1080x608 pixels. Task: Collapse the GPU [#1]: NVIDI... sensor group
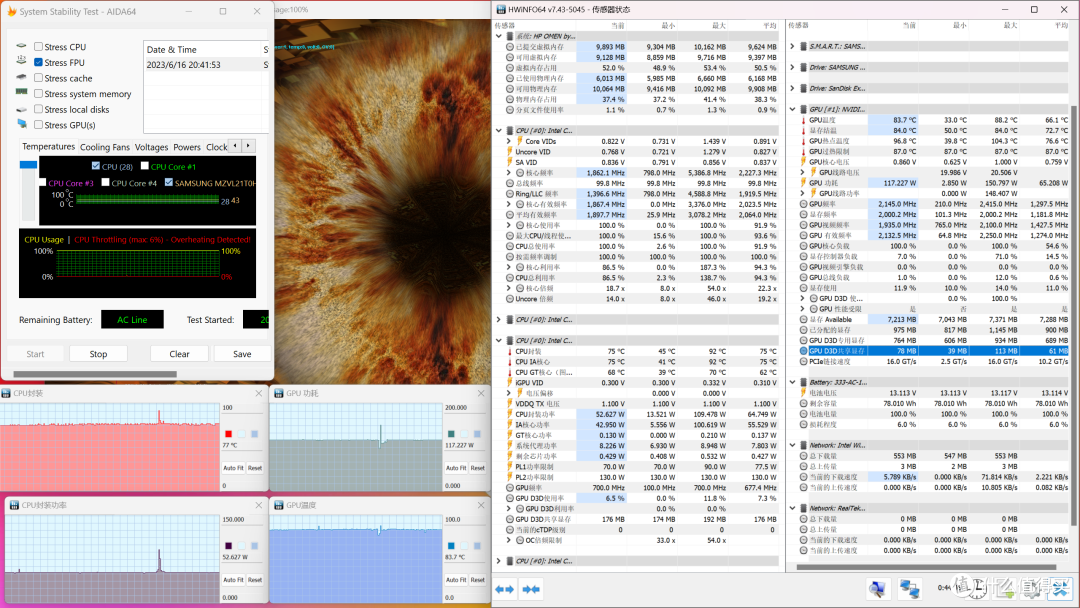[793, 109]
